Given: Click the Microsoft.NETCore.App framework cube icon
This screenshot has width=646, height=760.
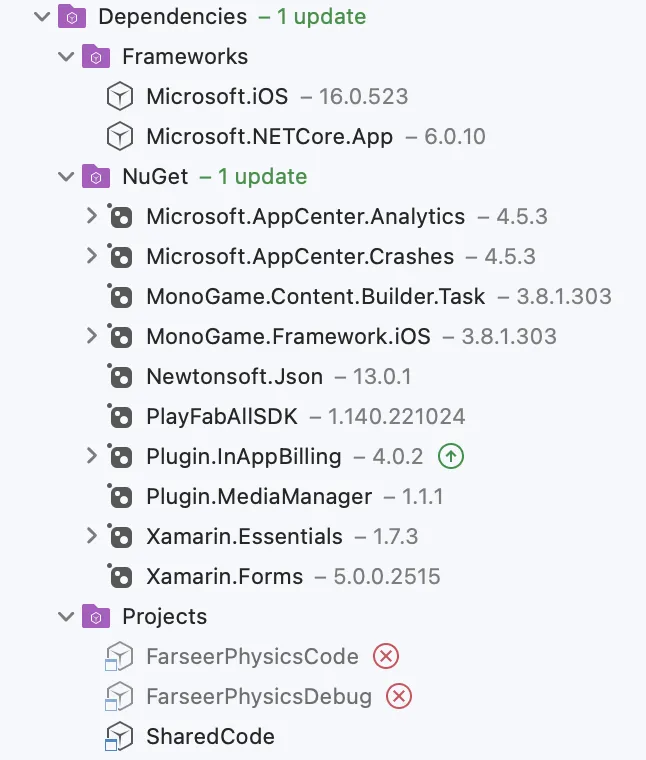Looking at the screenshot, I should pyautogui.click(x=120, y=137).
